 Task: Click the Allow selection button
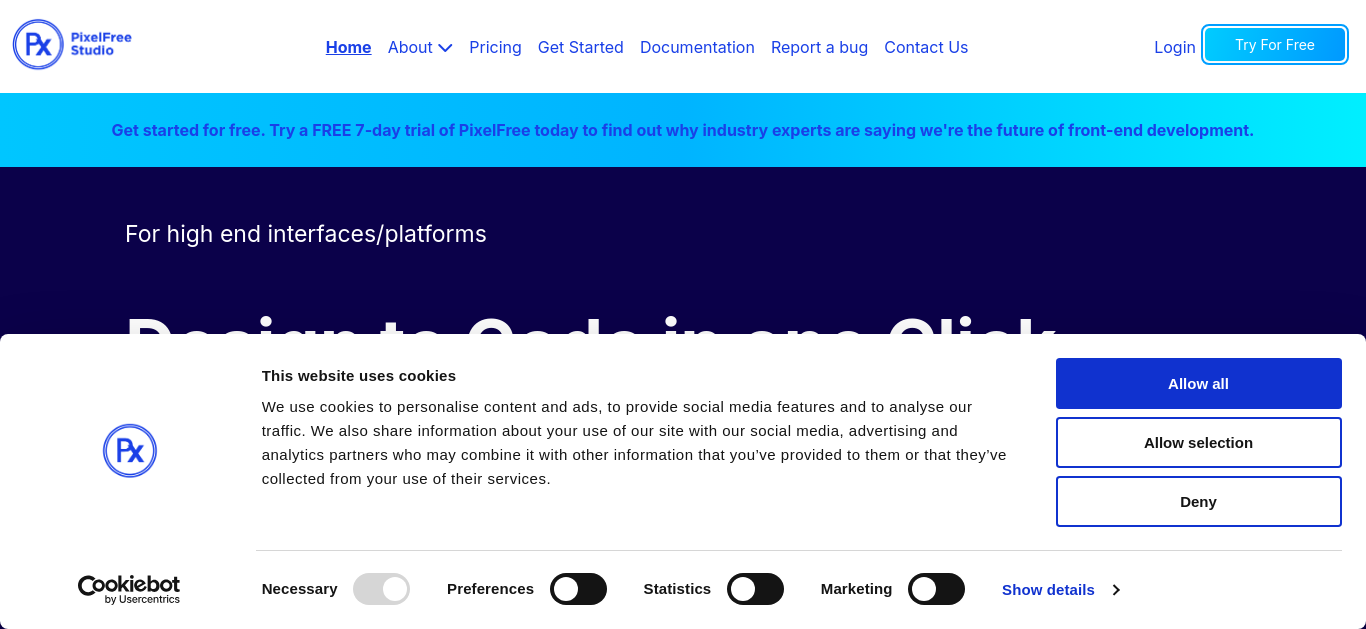pyautogui.click(x=1198, y=443)
